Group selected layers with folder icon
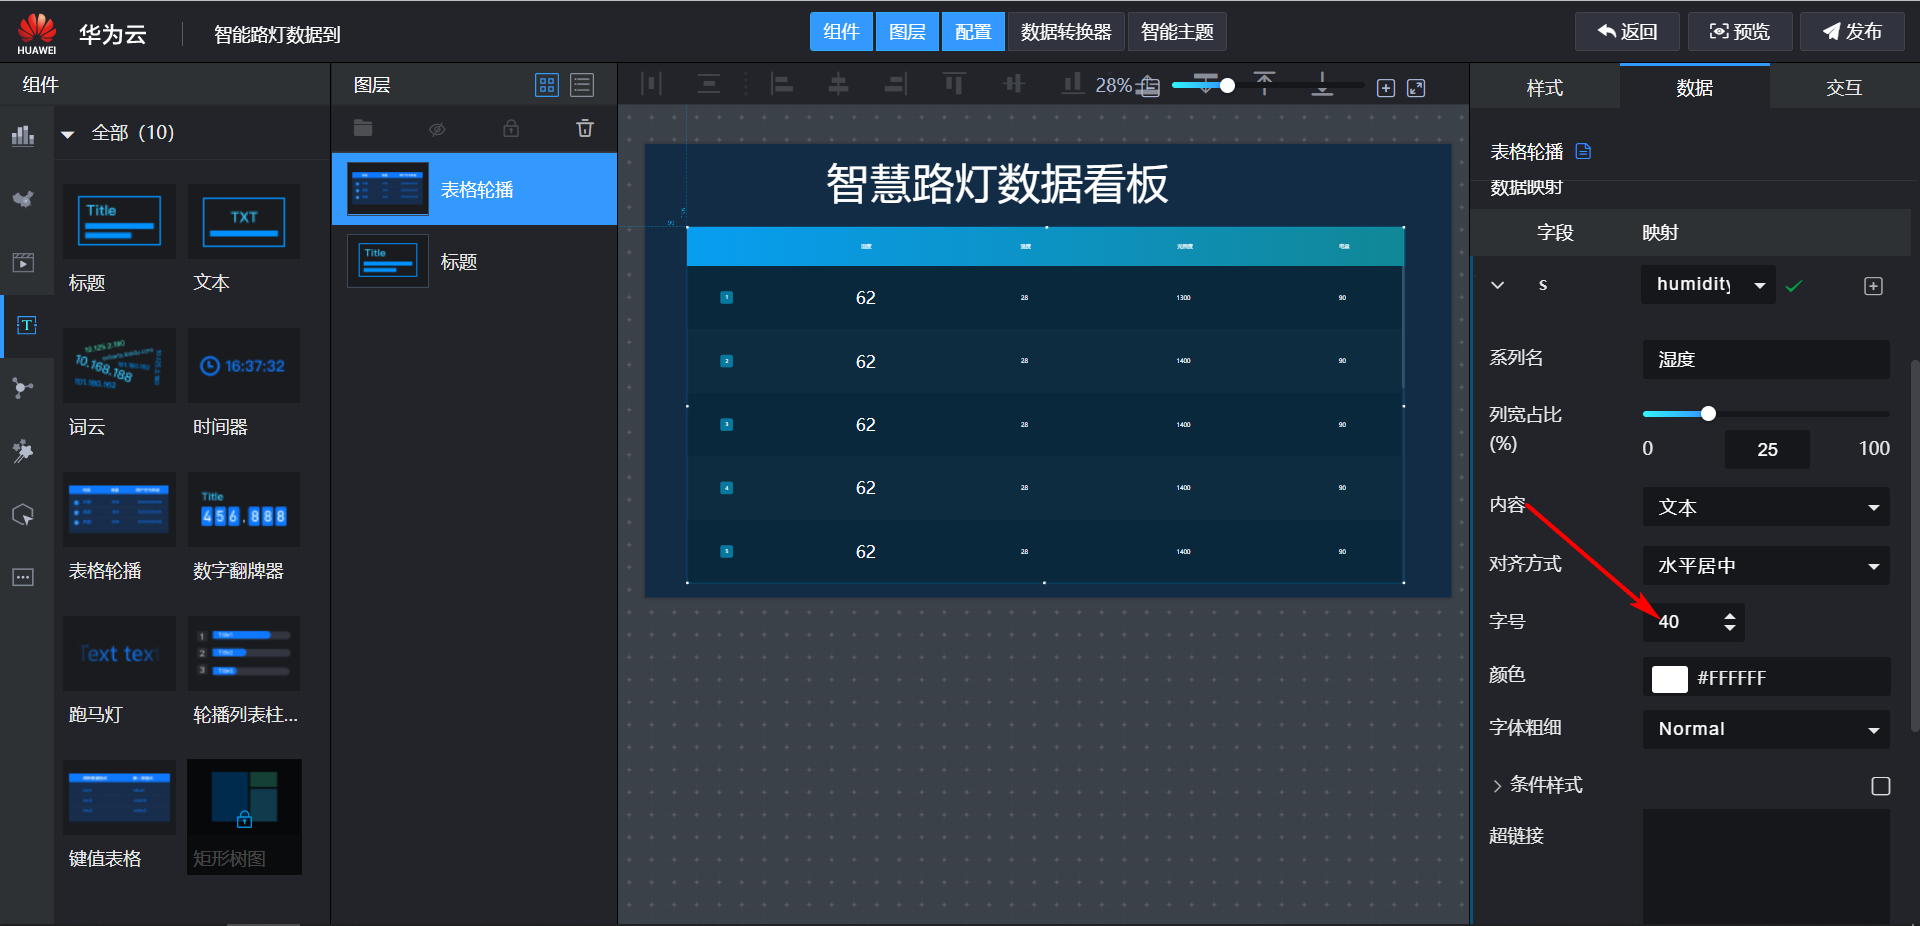 363,128
